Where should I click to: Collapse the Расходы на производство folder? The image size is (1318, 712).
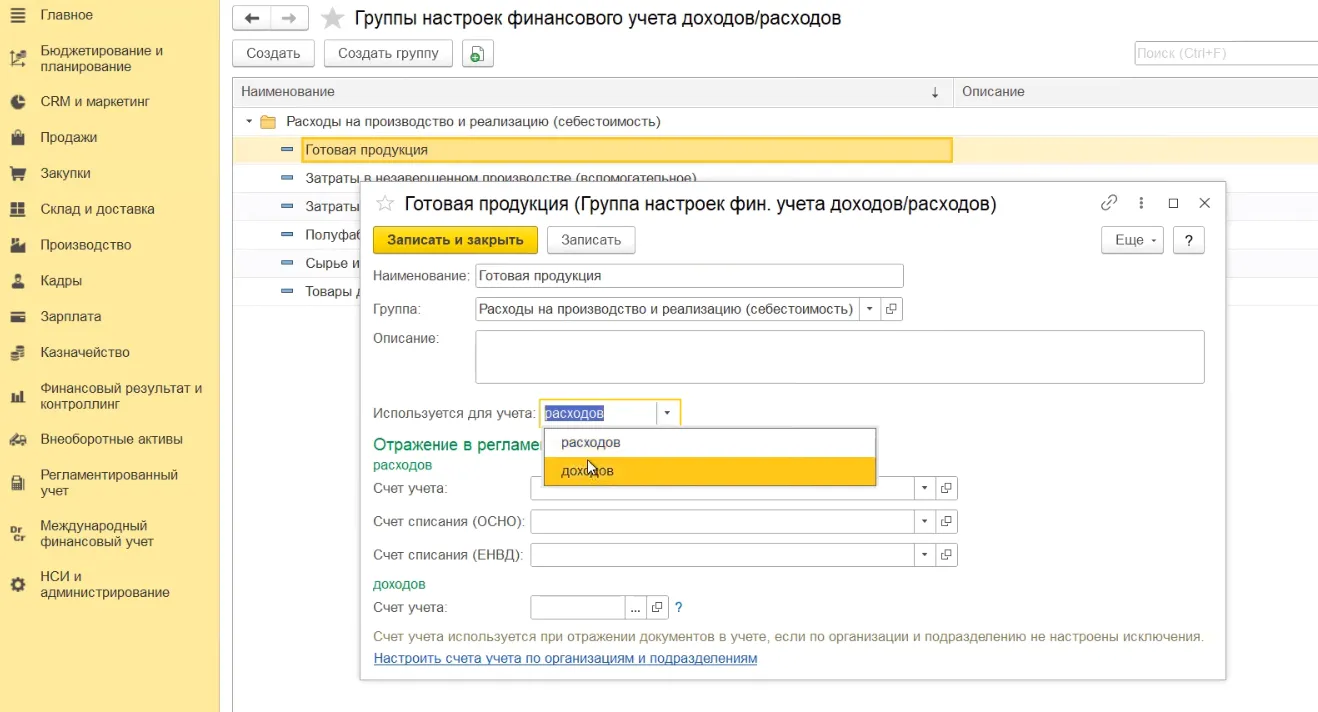(x=248, y=122)
